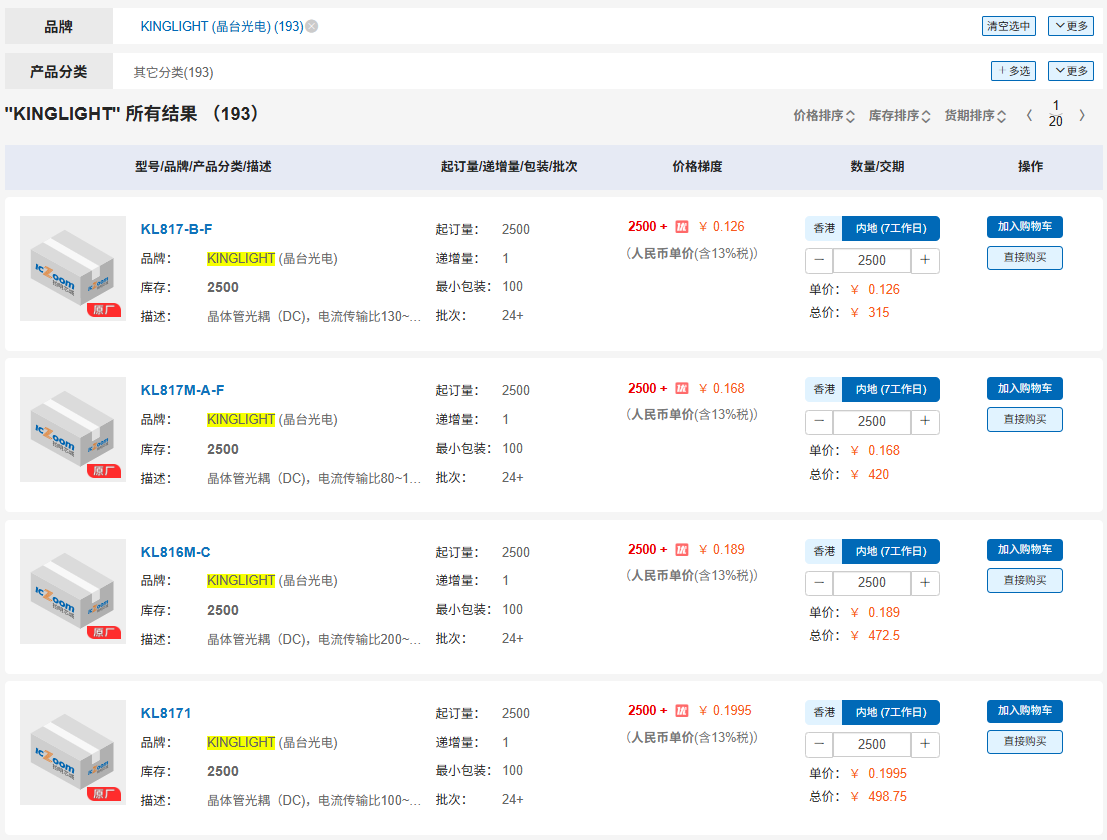Select 内地 (7工作日) for KL816M-C
This screenshot has width=1107, height=840.
point(890,551)
